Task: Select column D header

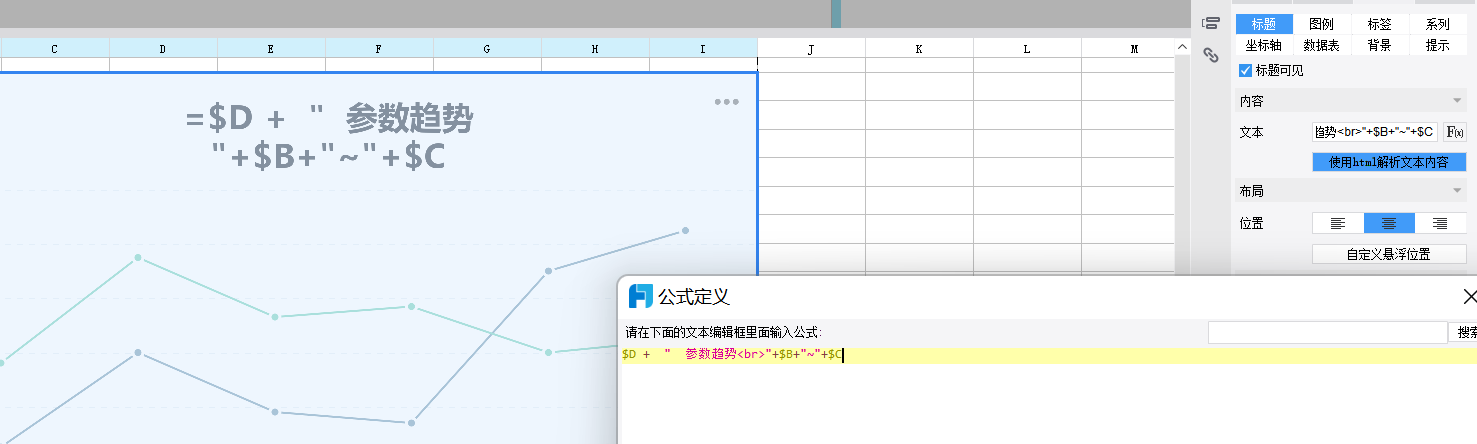Action: click(x=163, y=48)
